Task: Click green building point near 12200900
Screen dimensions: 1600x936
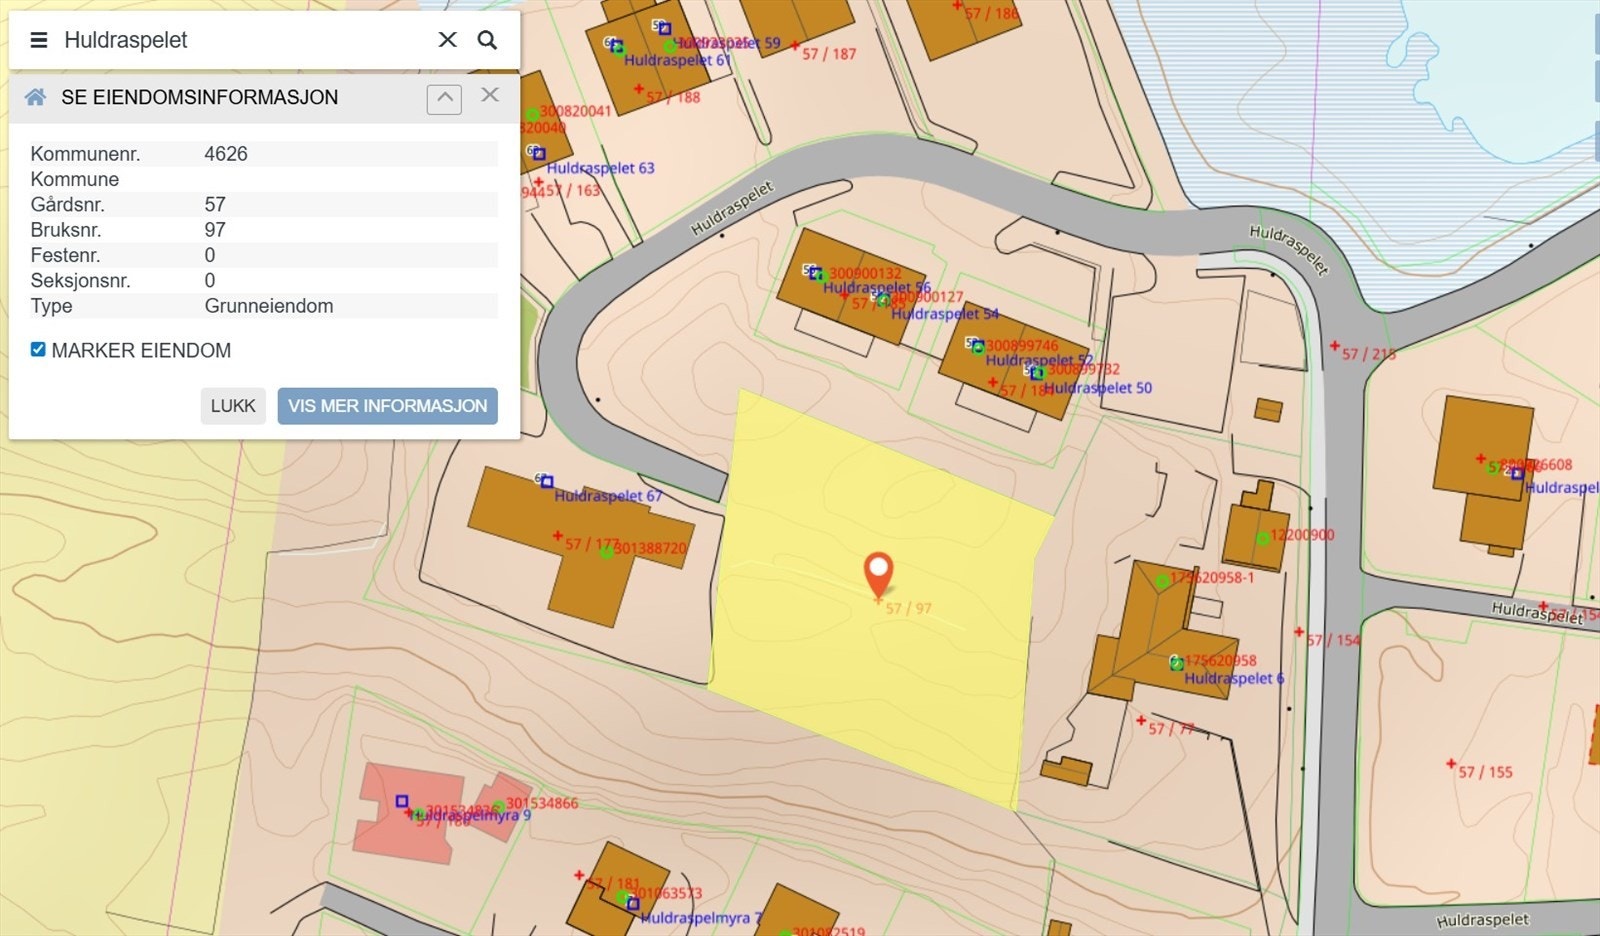Action: 1263,539
